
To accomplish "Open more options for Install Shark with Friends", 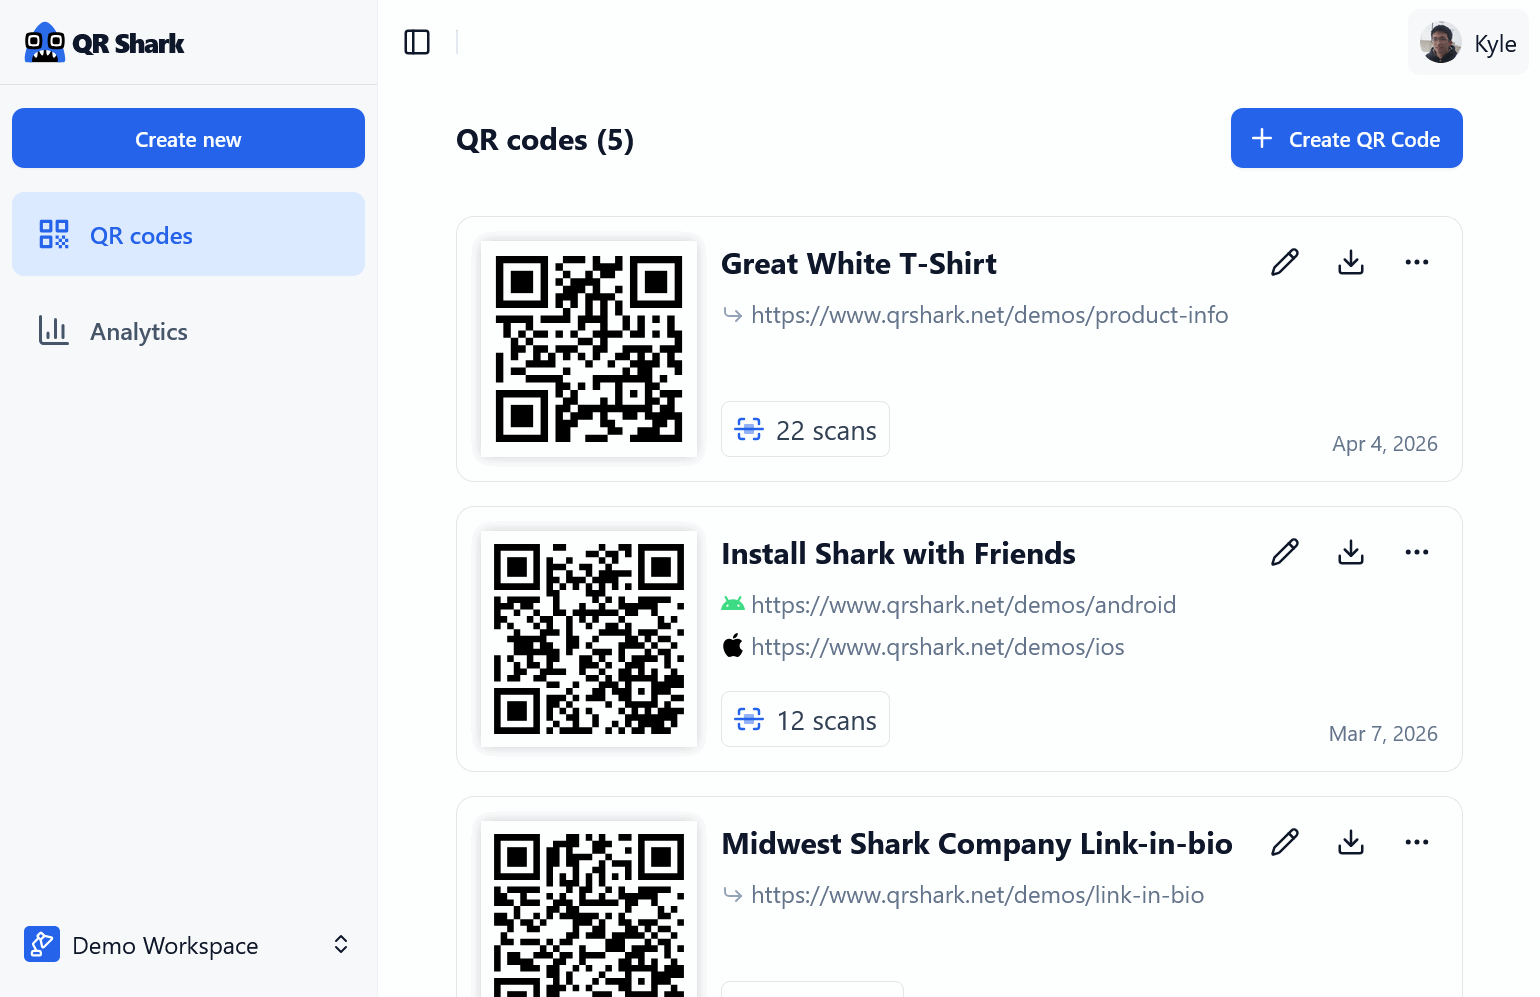I will 1417,551.
